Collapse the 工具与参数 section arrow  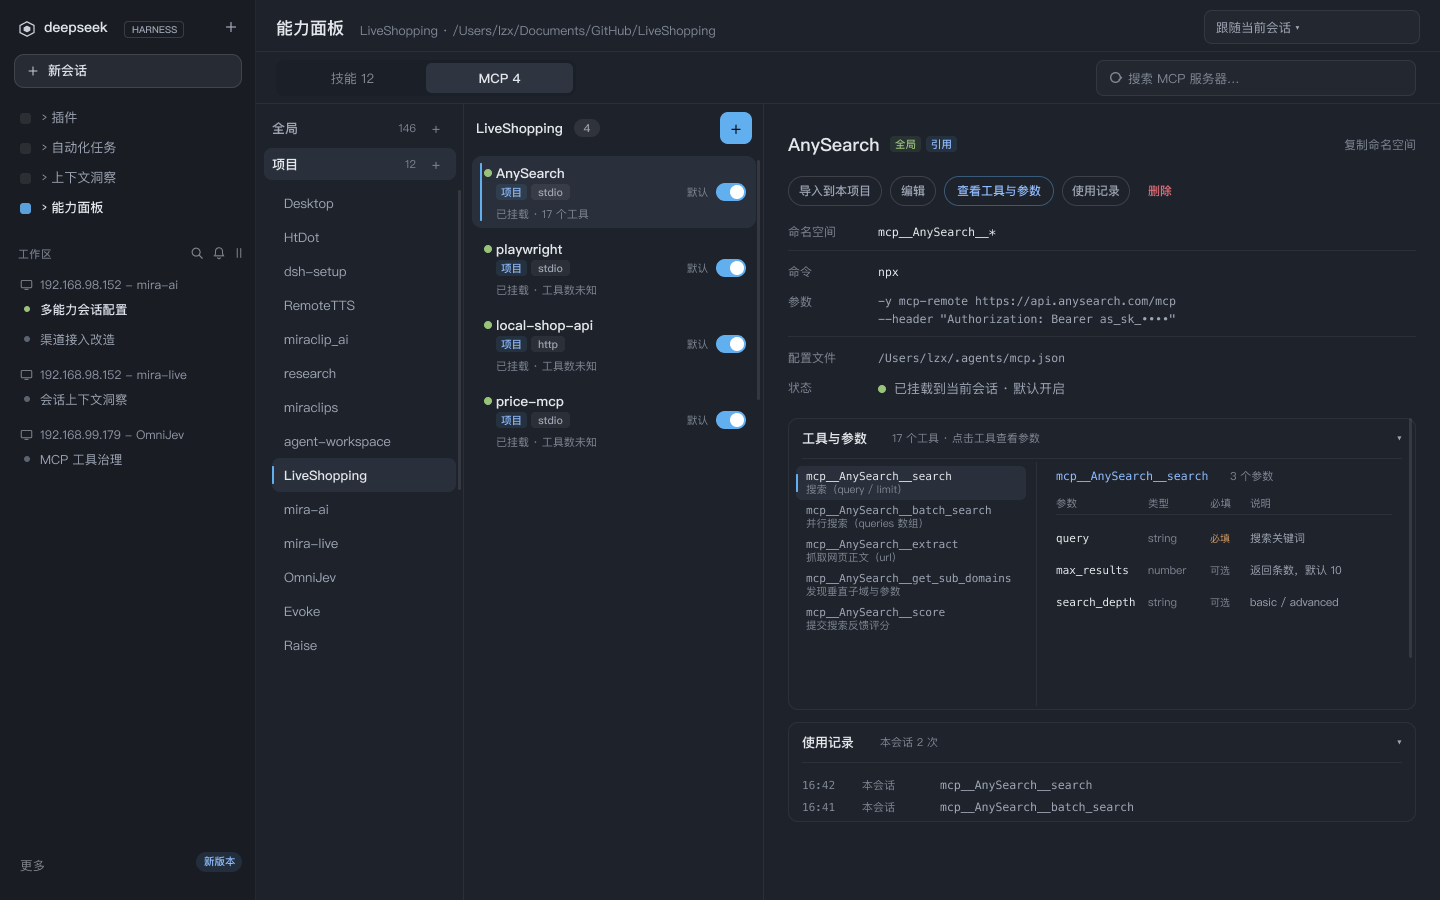point(1399,438)
